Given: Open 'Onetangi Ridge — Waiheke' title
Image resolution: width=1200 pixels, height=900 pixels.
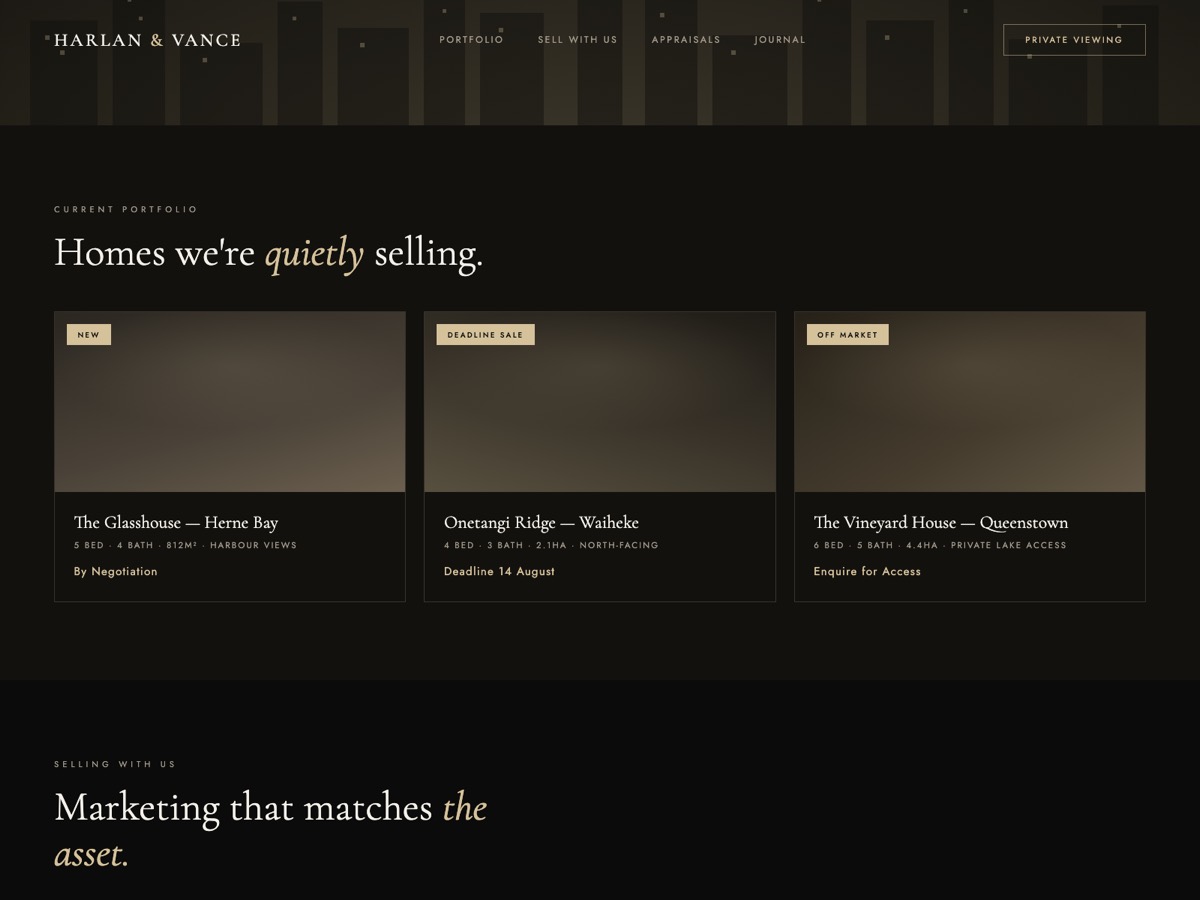Looking at the screenshot, I should tap(541, 522).
